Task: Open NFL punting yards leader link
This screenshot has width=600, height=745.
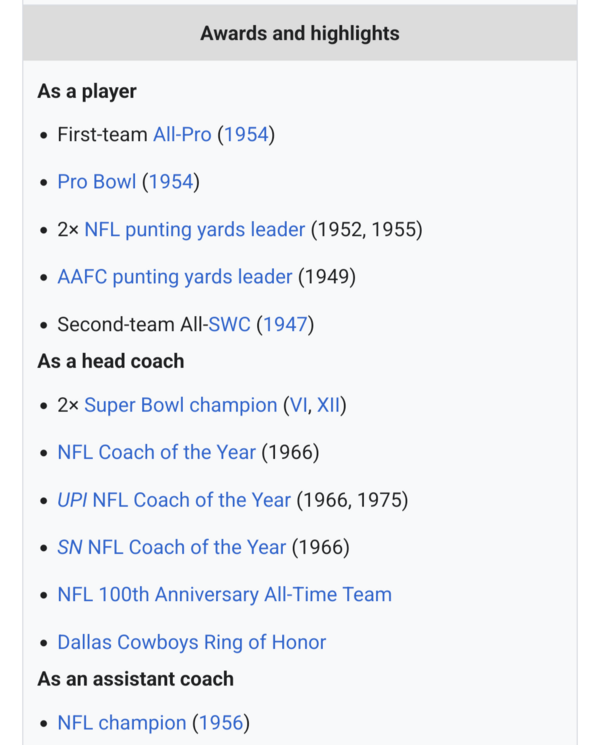Action: click(x=194, y=230)
